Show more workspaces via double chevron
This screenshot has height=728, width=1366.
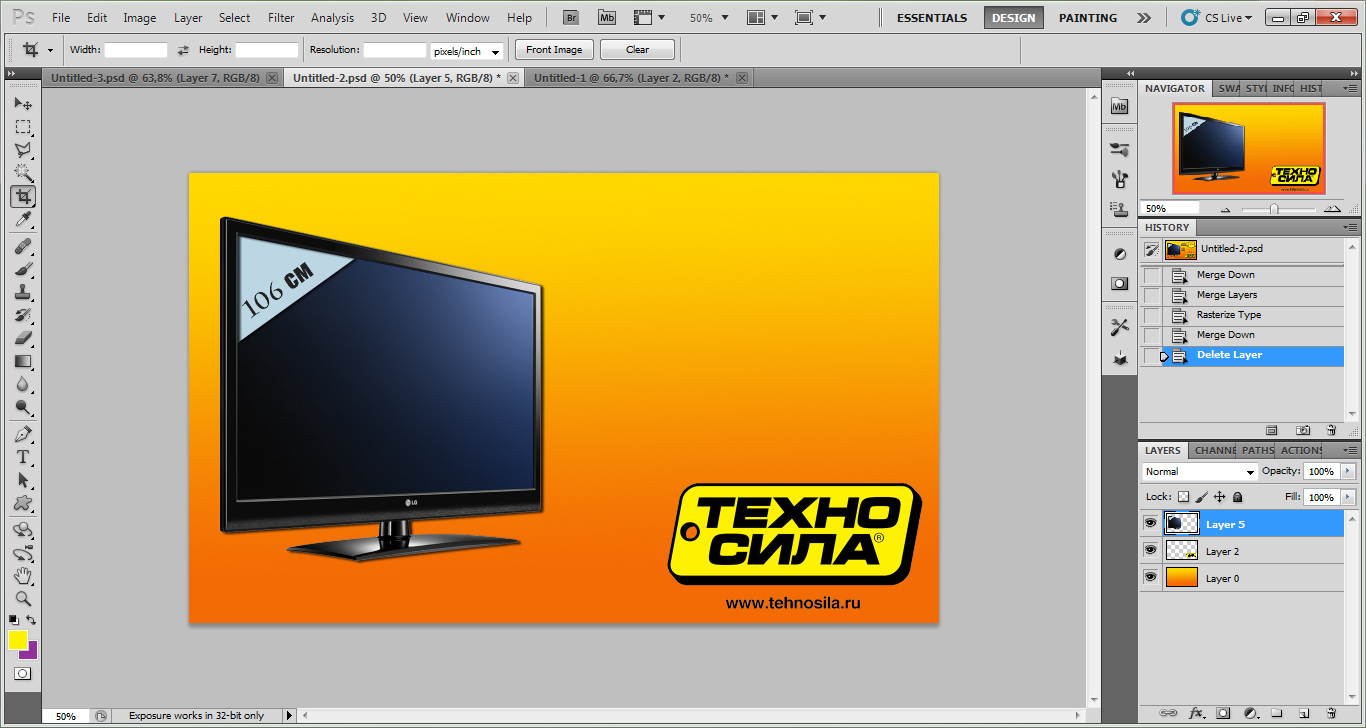[x=1144, y=18]
